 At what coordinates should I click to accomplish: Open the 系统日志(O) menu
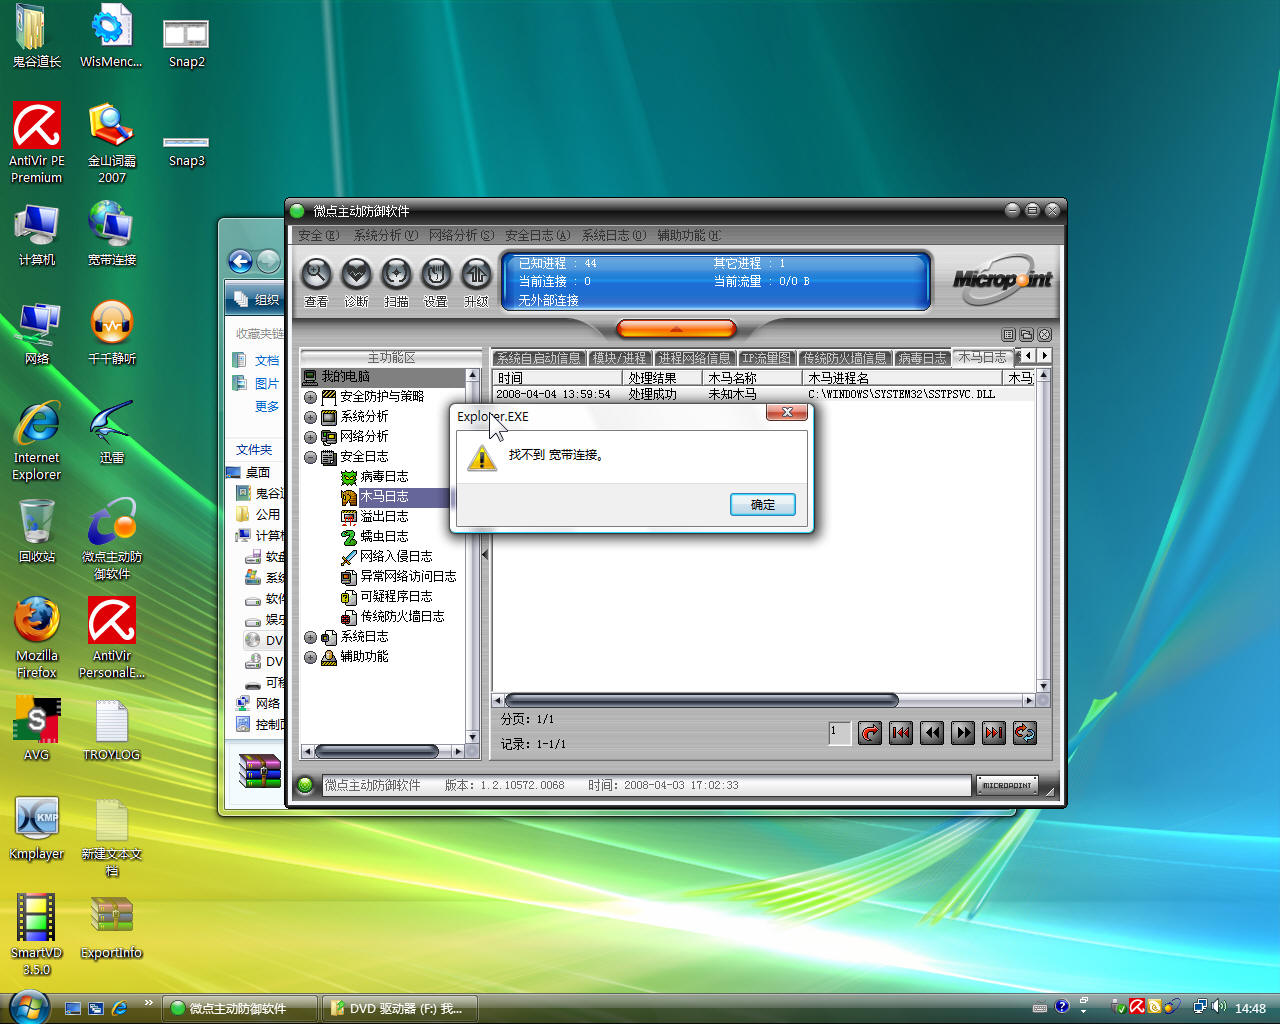[x=613, y=235]
